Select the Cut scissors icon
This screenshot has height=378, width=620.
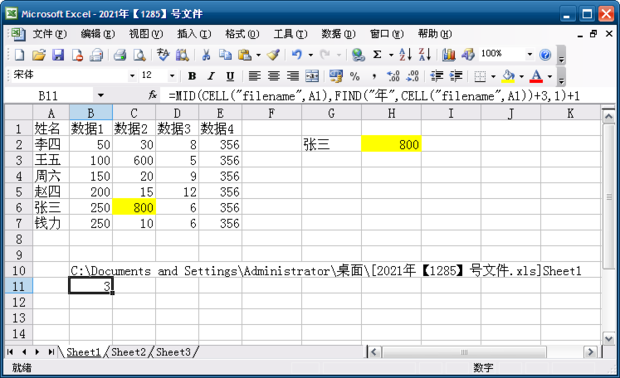click(206, 55)
